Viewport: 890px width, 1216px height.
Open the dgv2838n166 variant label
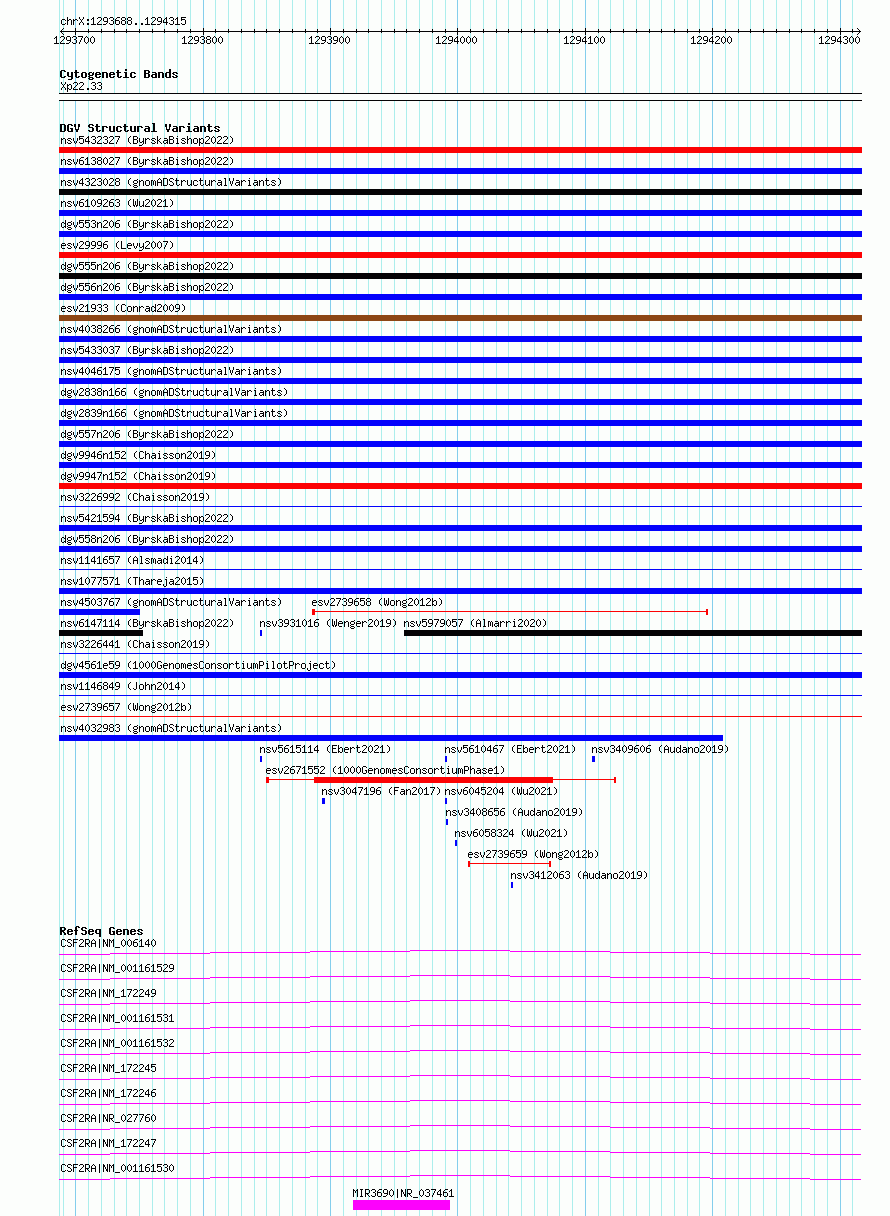coord(174,392)
